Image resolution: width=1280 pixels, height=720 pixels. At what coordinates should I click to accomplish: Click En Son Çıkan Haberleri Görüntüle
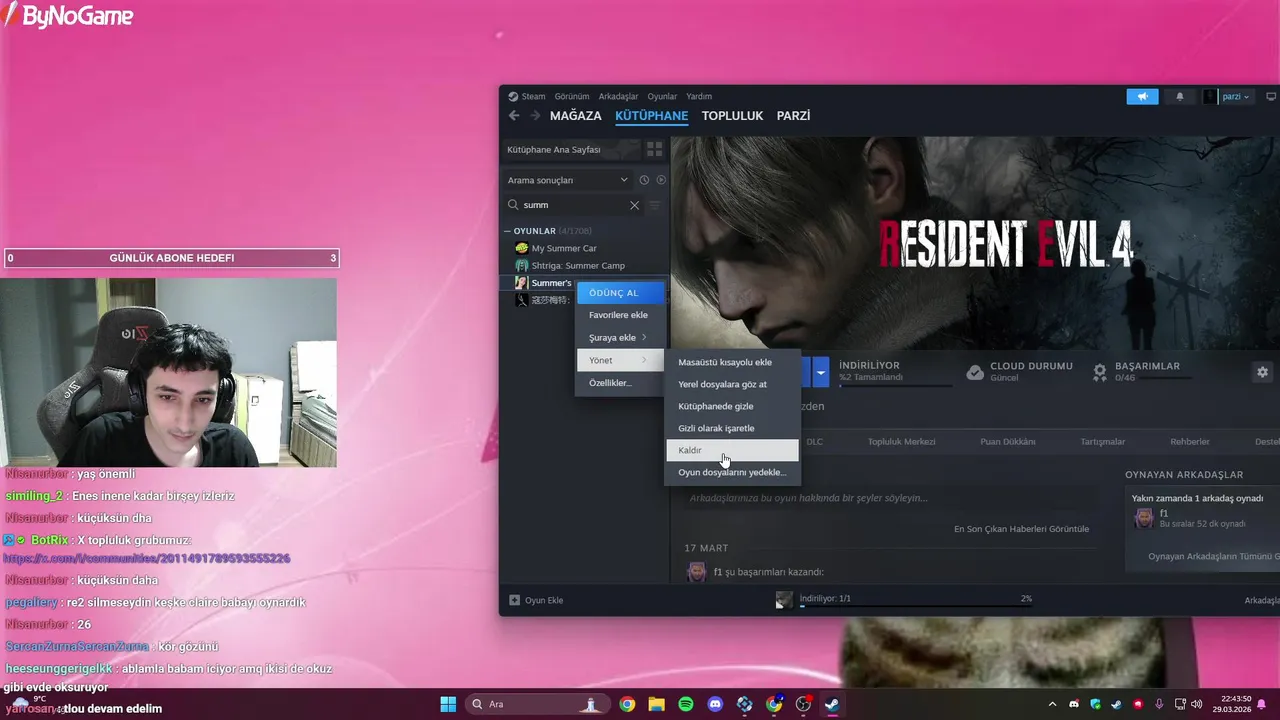tap(1021, 528)
